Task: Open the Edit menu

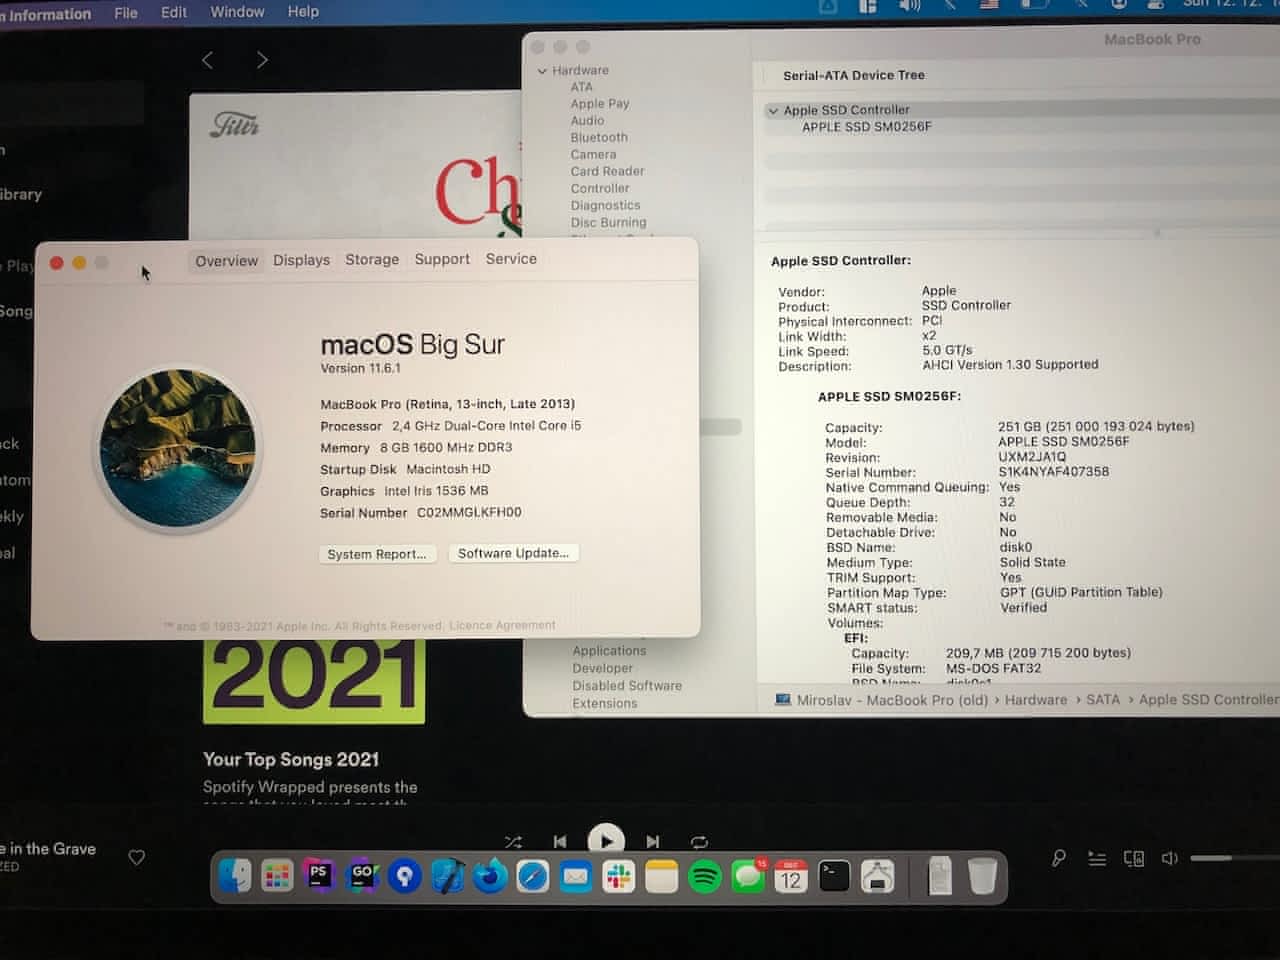Action: point(174,12)
